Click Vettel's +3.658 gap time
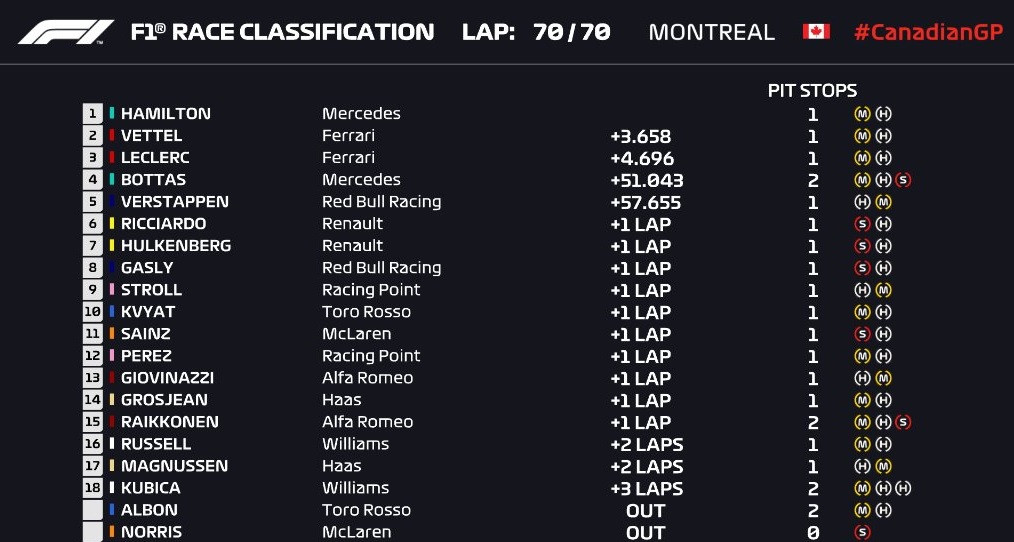Image resolution: width=1014 pixels, height=542 pixels. pyautogui.click(x=640, y=136)
